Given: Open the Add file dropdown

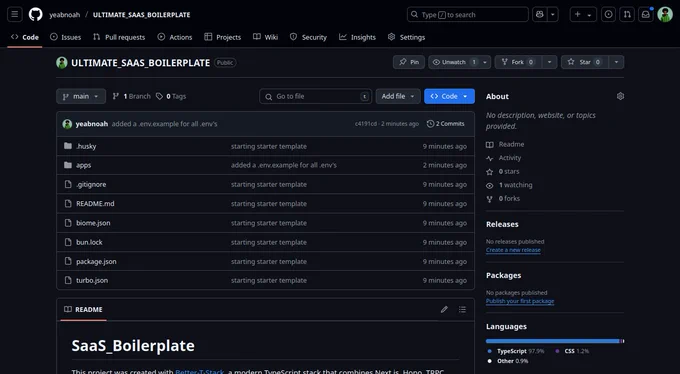Looking at the screenshot, I should 398,96.
